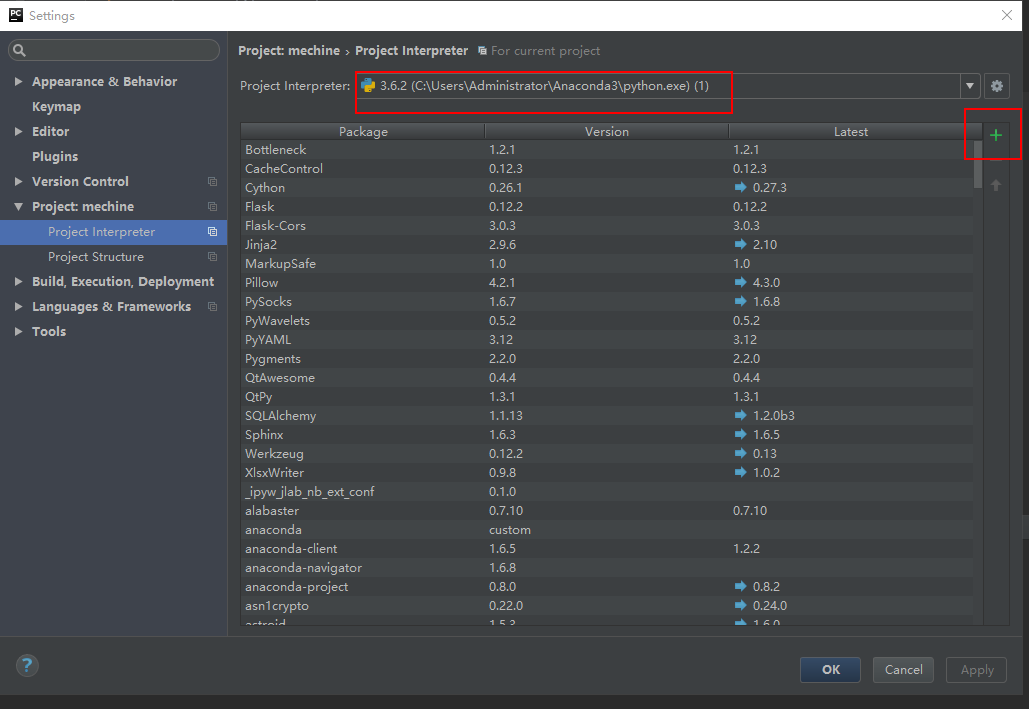This screenshot has width=1029, height=709.
Task: Click the help question mark icon
Action: click(27, 666)
